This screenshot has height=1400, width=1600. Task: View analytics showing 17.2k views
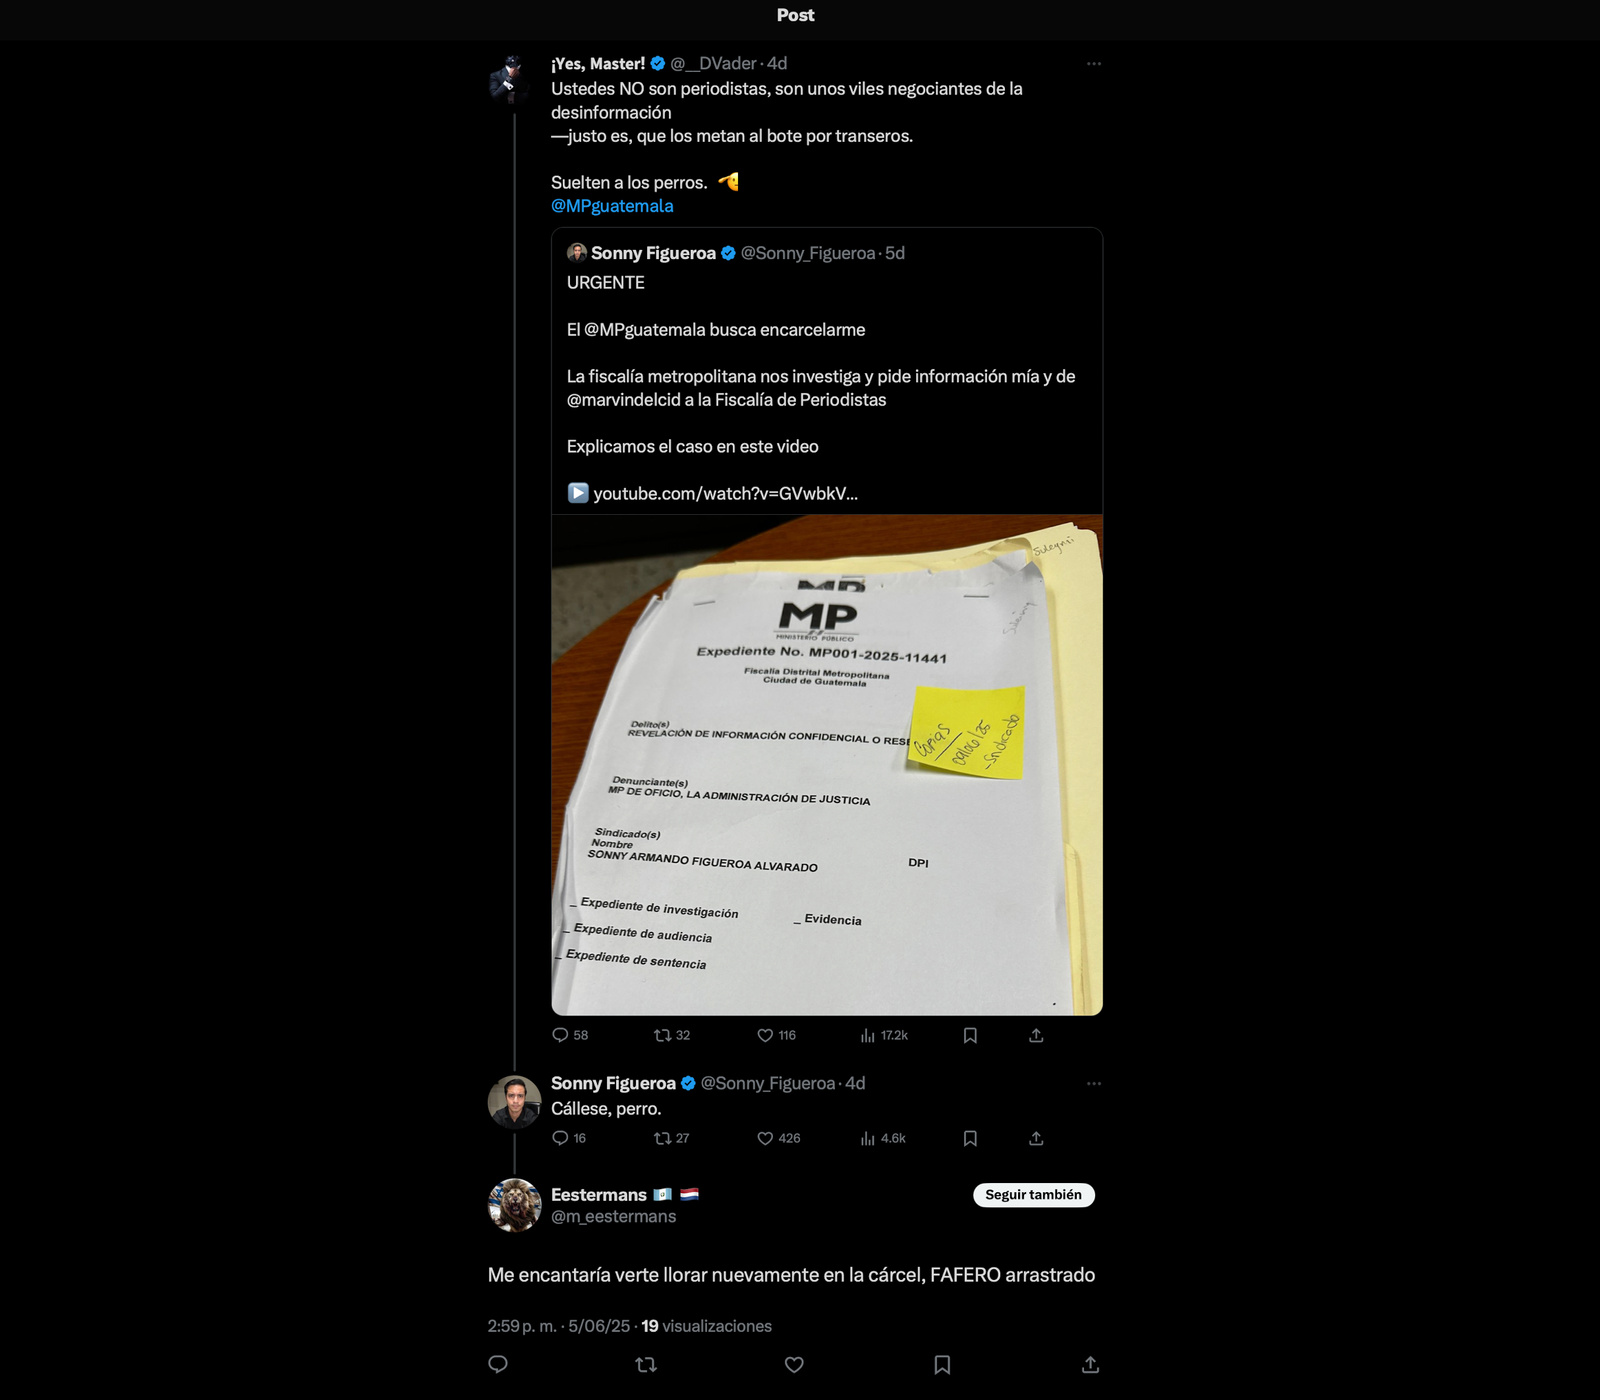[x=884, y=1035]
